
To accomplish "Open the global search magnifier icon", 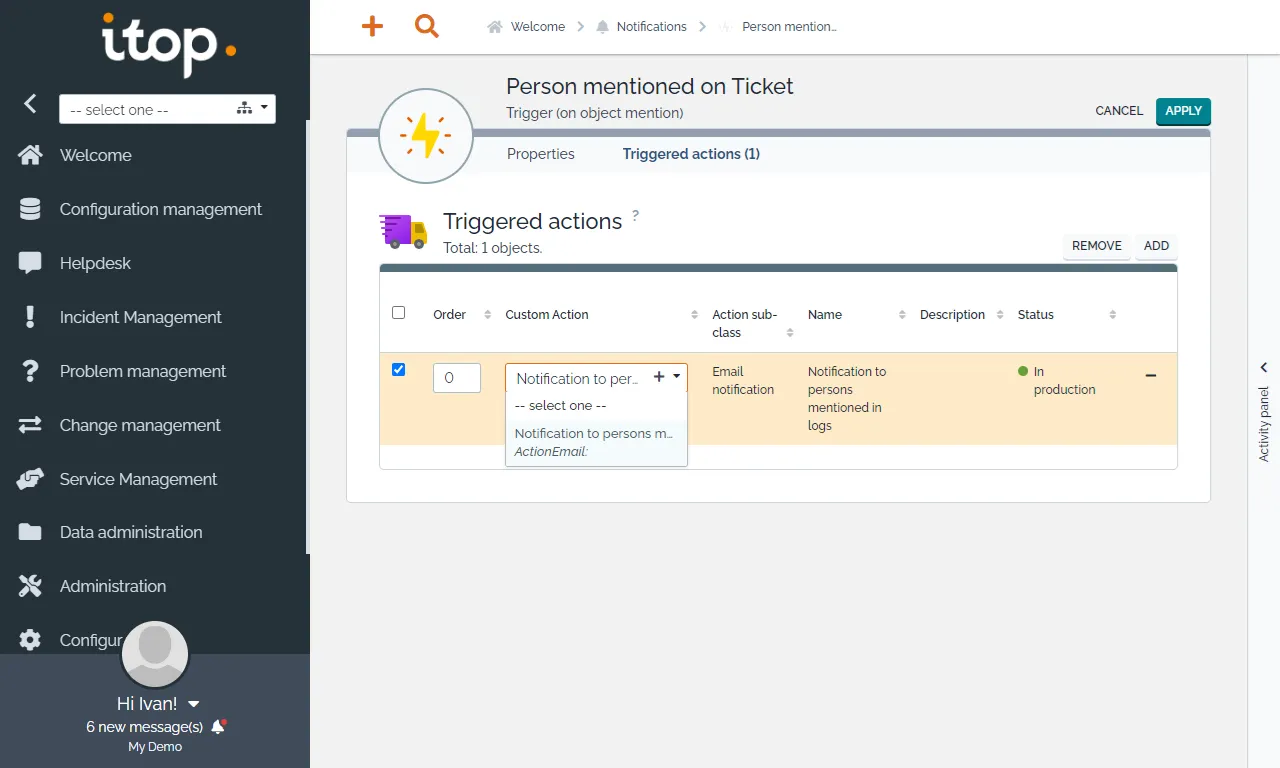I will (427, 27).
